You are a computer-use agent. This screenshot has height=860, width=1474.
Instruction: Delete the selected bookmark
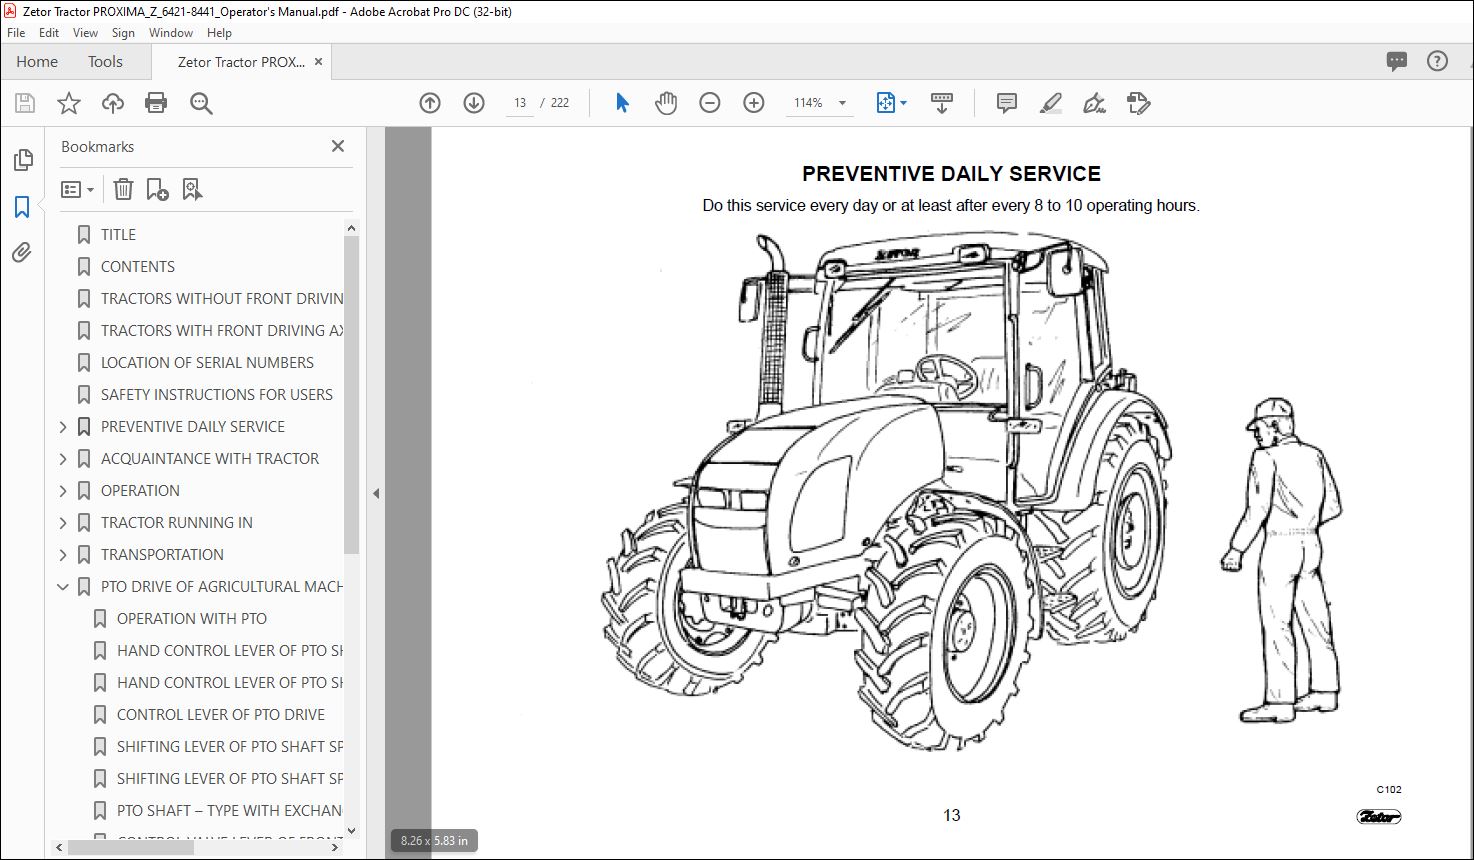(x=123, y=189)
